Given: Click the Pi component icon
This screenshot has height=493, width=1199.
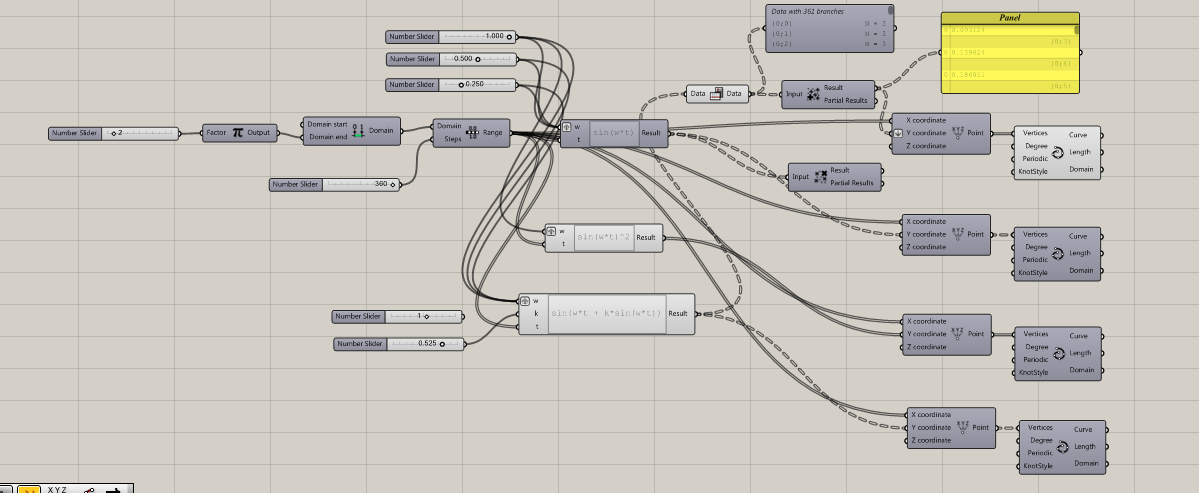Looking at the screenshot, I should (238, 132).
